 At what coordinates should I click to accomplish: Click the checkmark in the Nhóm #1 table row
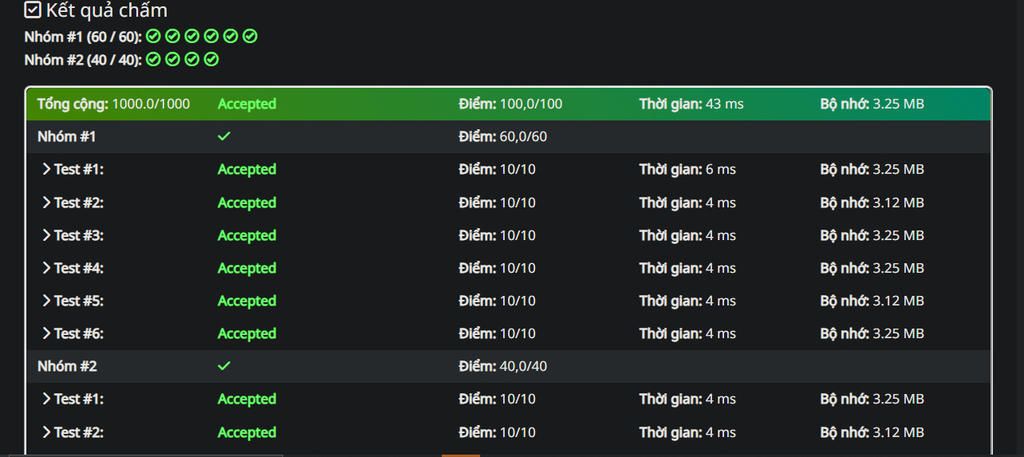[224, 136]
